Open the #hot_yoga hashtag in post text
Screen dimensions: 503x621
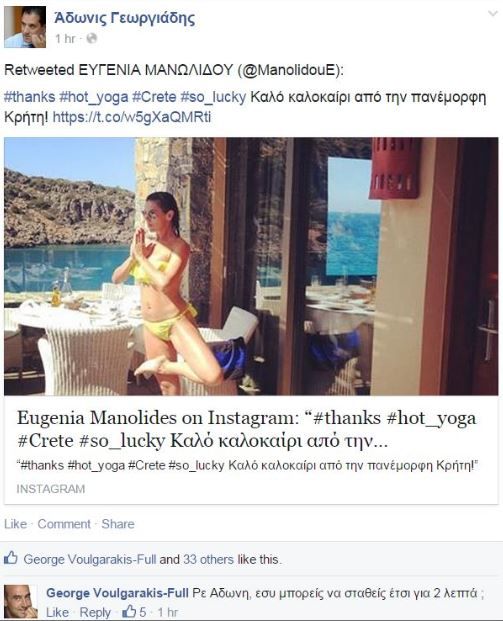93,97
